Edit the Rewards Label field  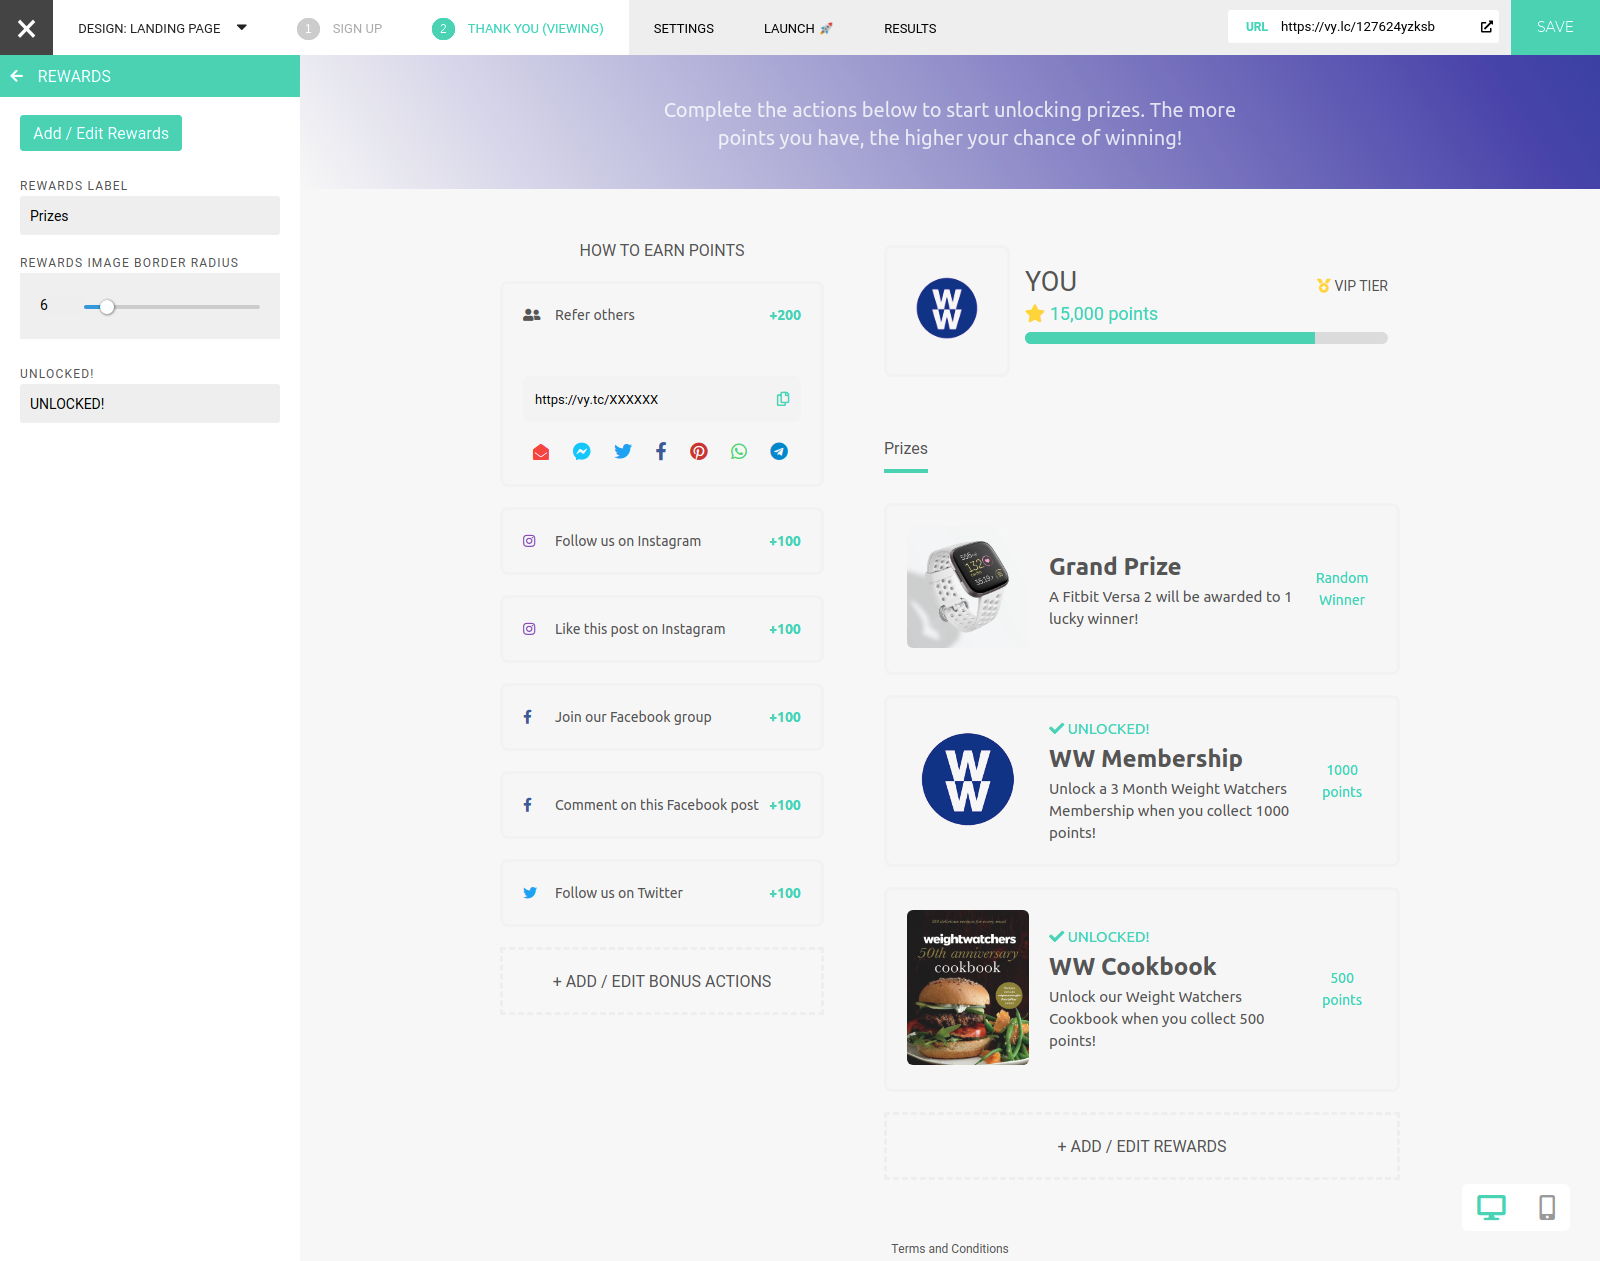tap(150, 216)
